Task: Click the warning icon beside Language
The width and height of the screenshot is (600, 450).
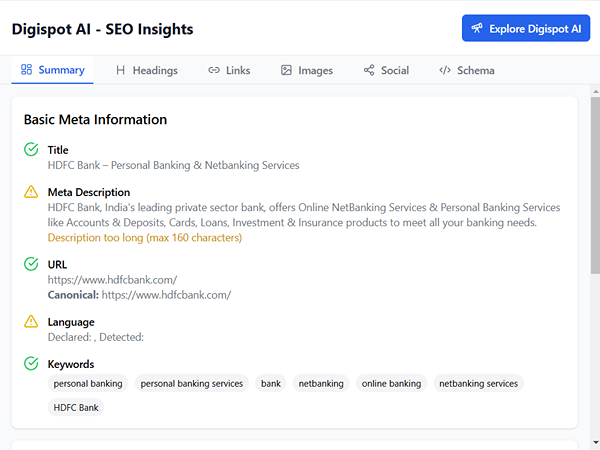Action: (31, 321)
